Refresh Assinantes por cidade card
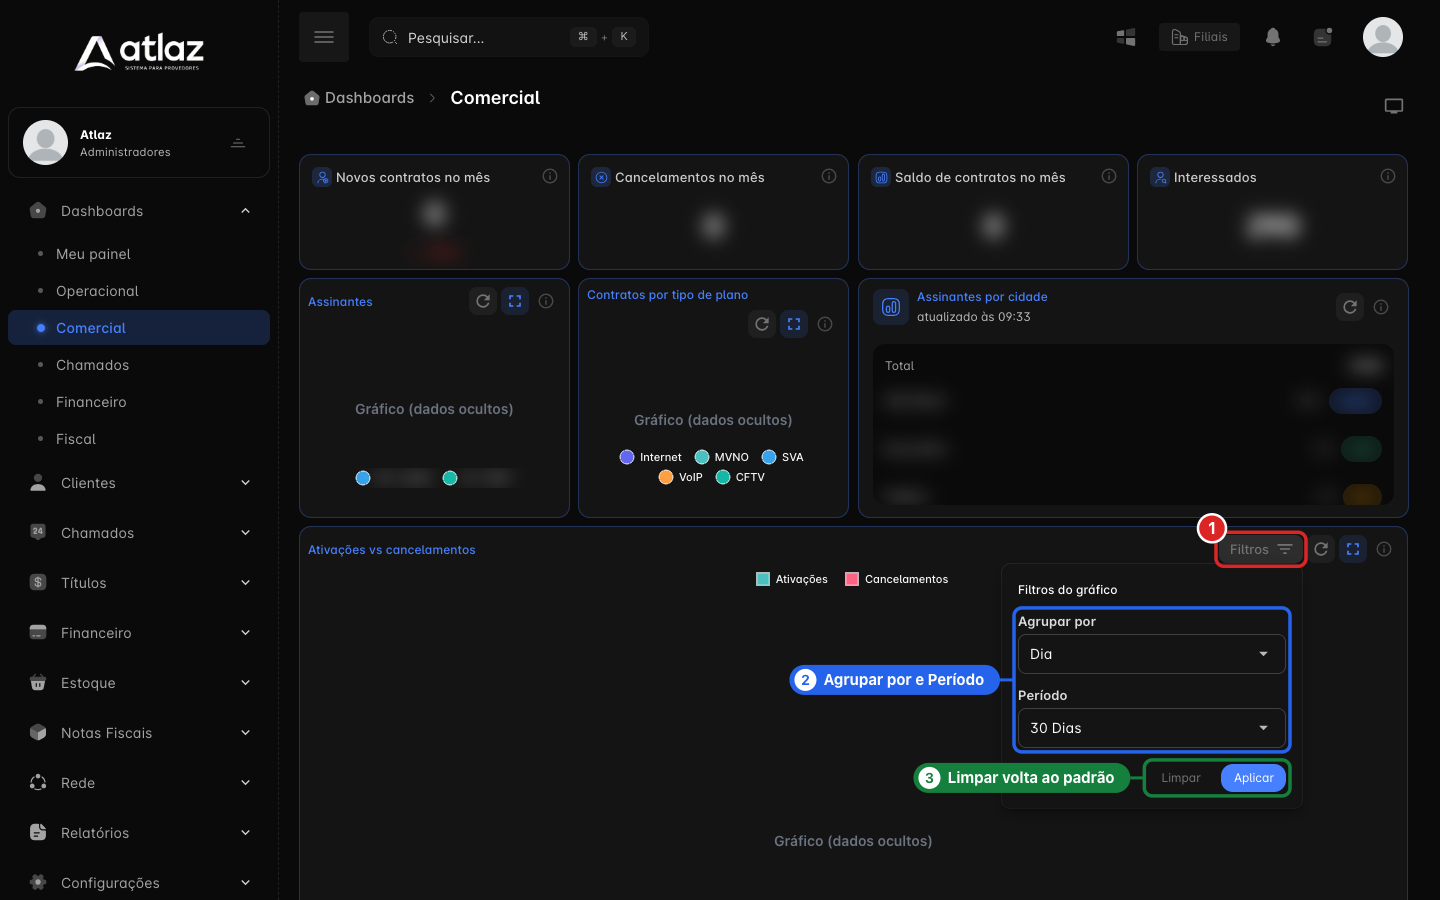This screenshot has height=900, width=1440. 1350,307
